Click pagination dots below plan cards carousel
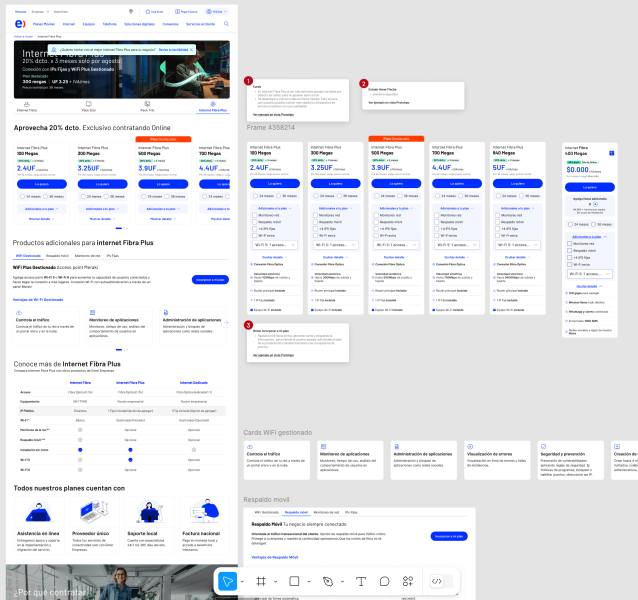The image size is (638, 600). click(122, 228)
